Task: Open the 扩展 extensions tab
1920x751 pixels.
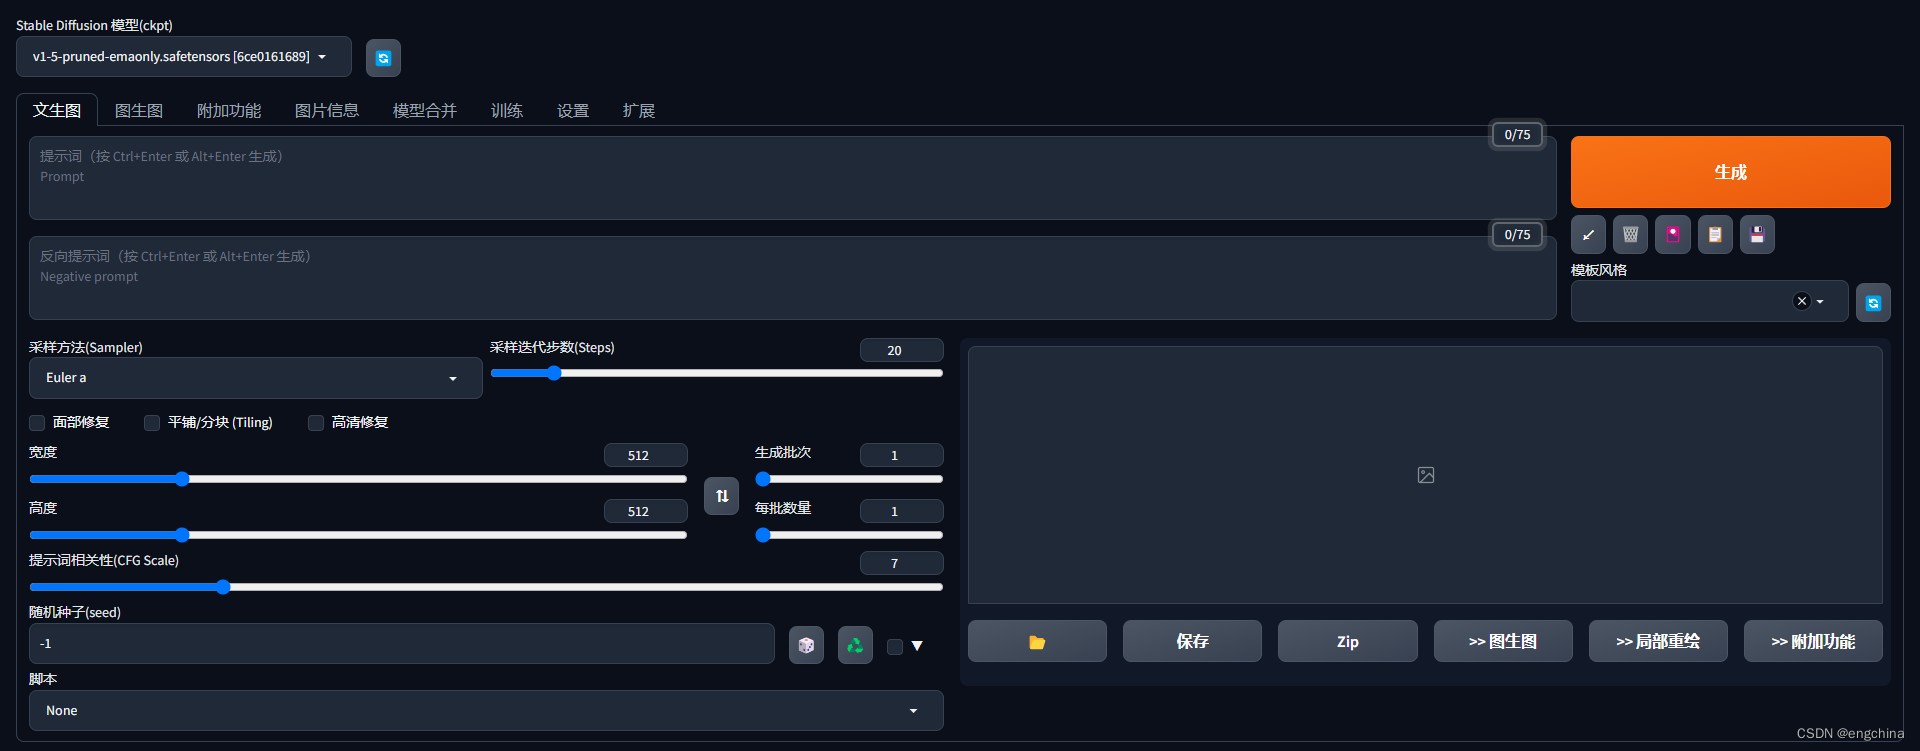Action: (639, 110)
